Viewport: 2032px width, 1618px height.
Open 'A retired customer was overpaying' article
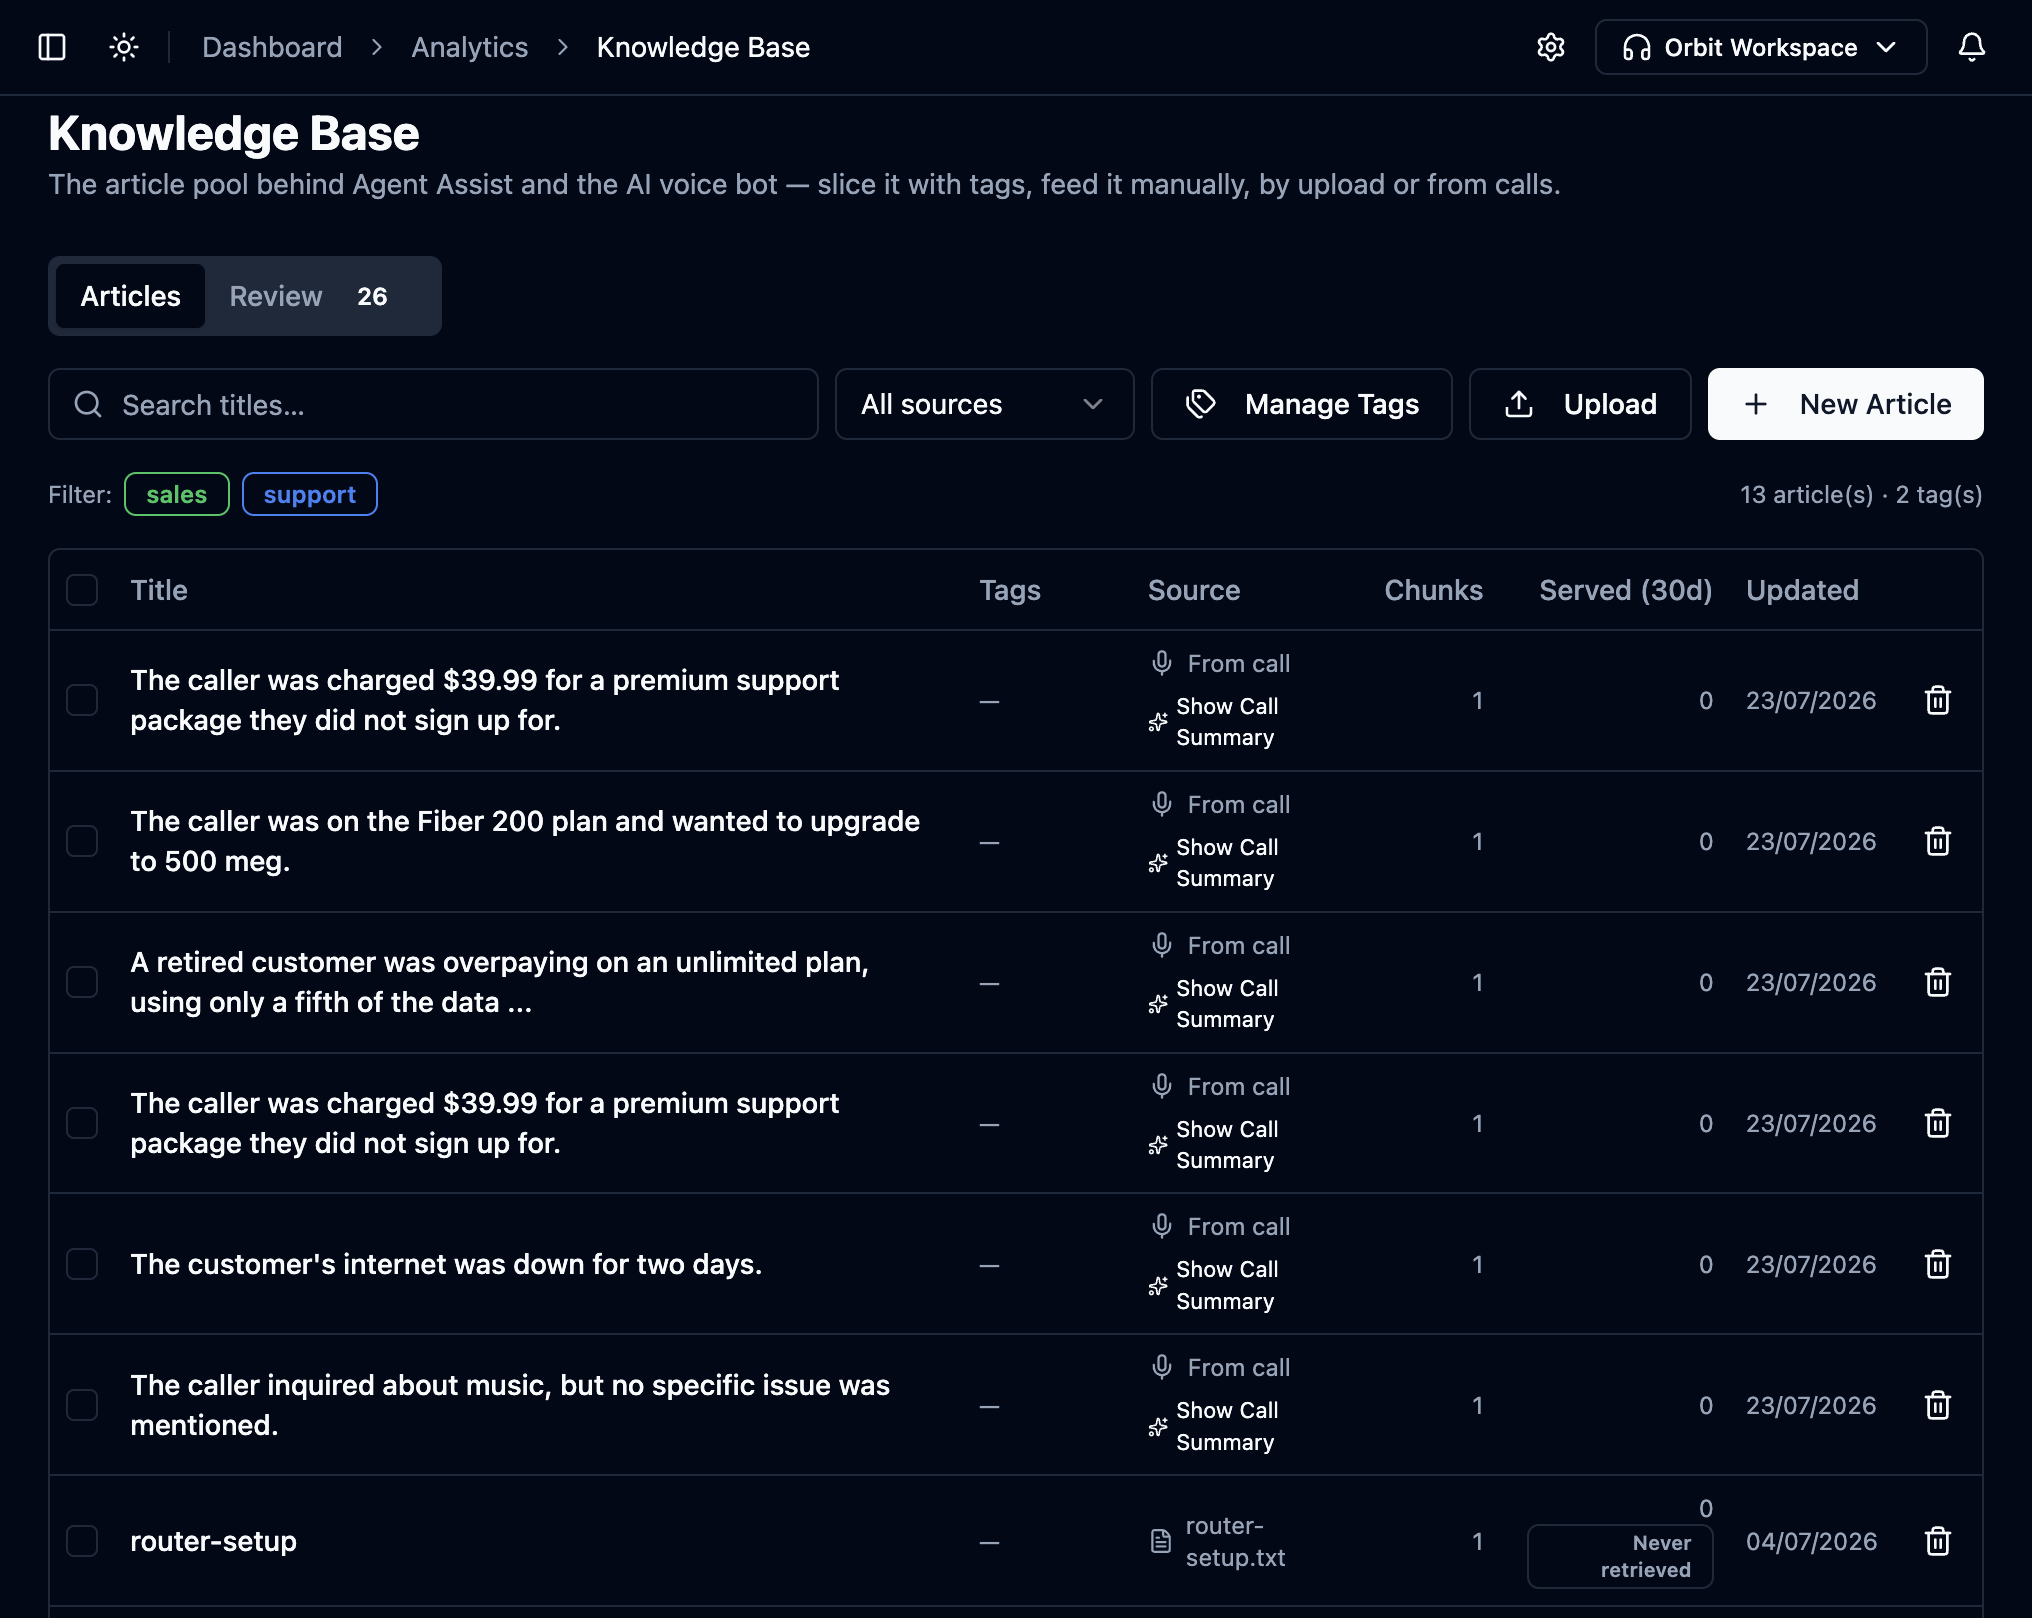pyautogui.click(x=500, y=982)
